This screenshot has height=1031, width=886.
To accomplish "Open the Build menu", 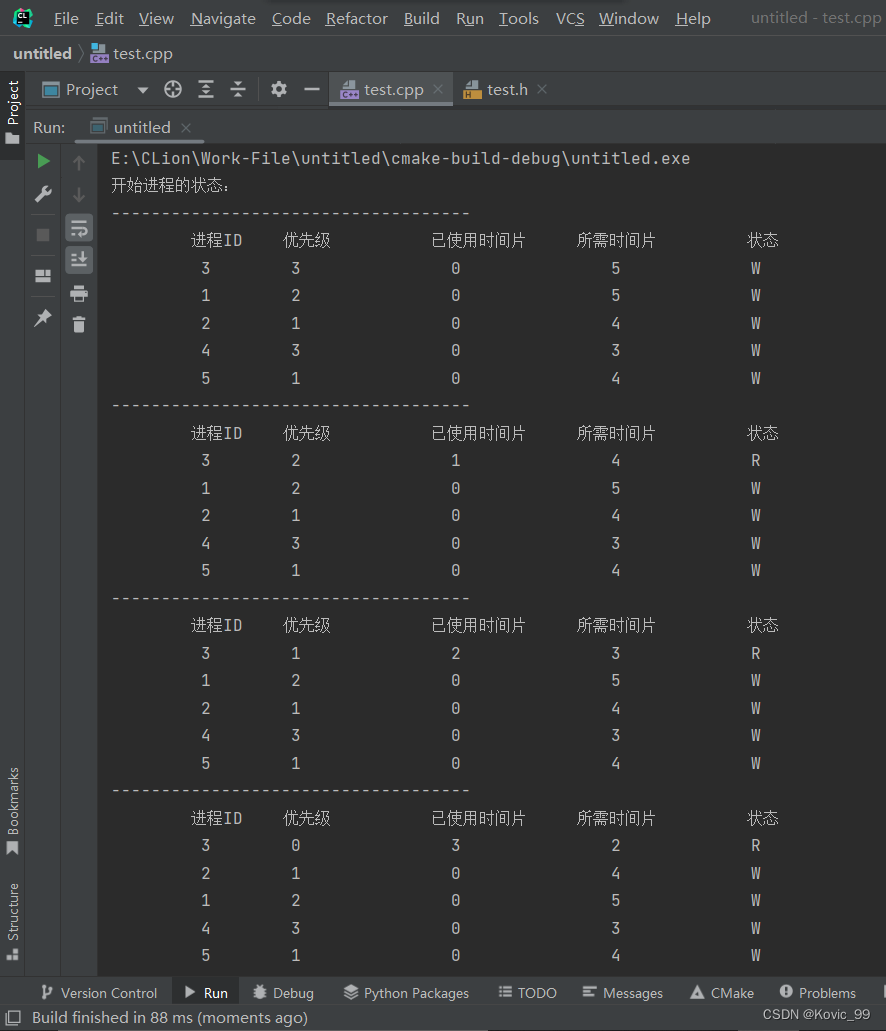I will coord(422,18).
